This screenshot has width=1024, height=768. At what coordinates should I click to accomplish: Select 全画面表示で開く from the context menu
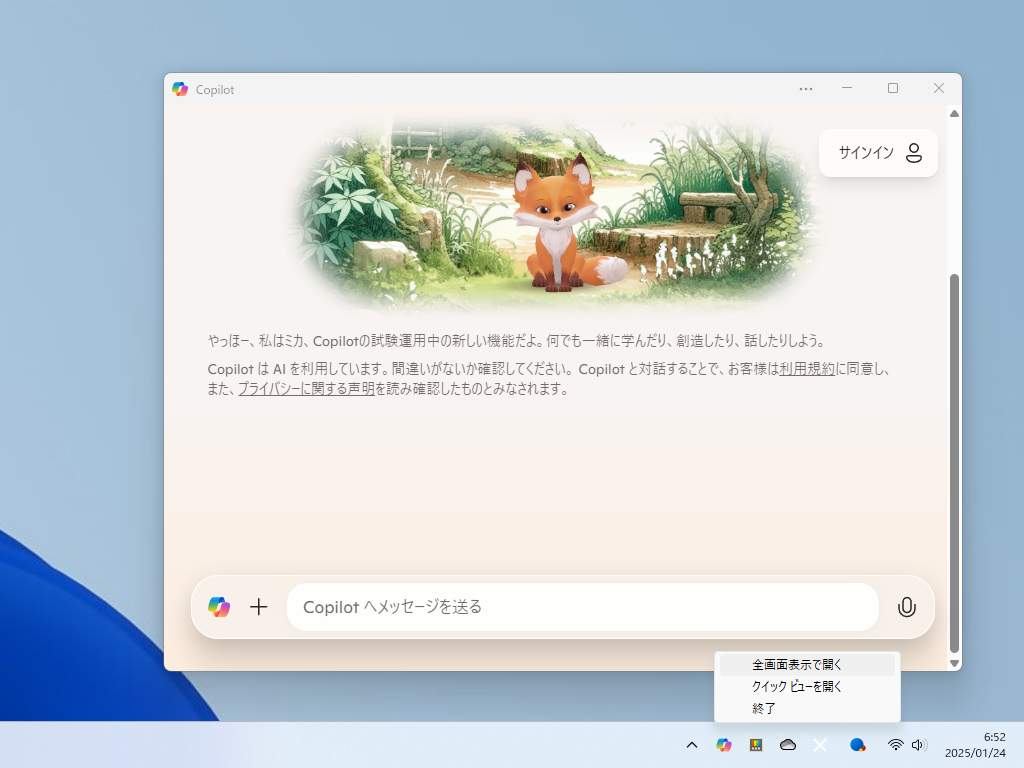click(x=797, y=663)
